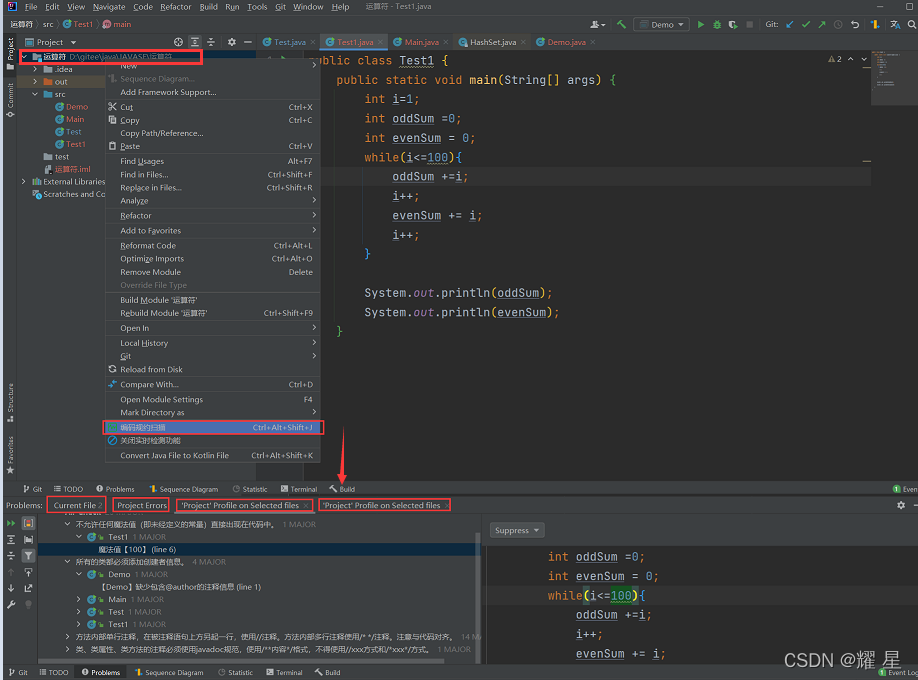Toggle the filter resolved items funnel

coord(28,555)
